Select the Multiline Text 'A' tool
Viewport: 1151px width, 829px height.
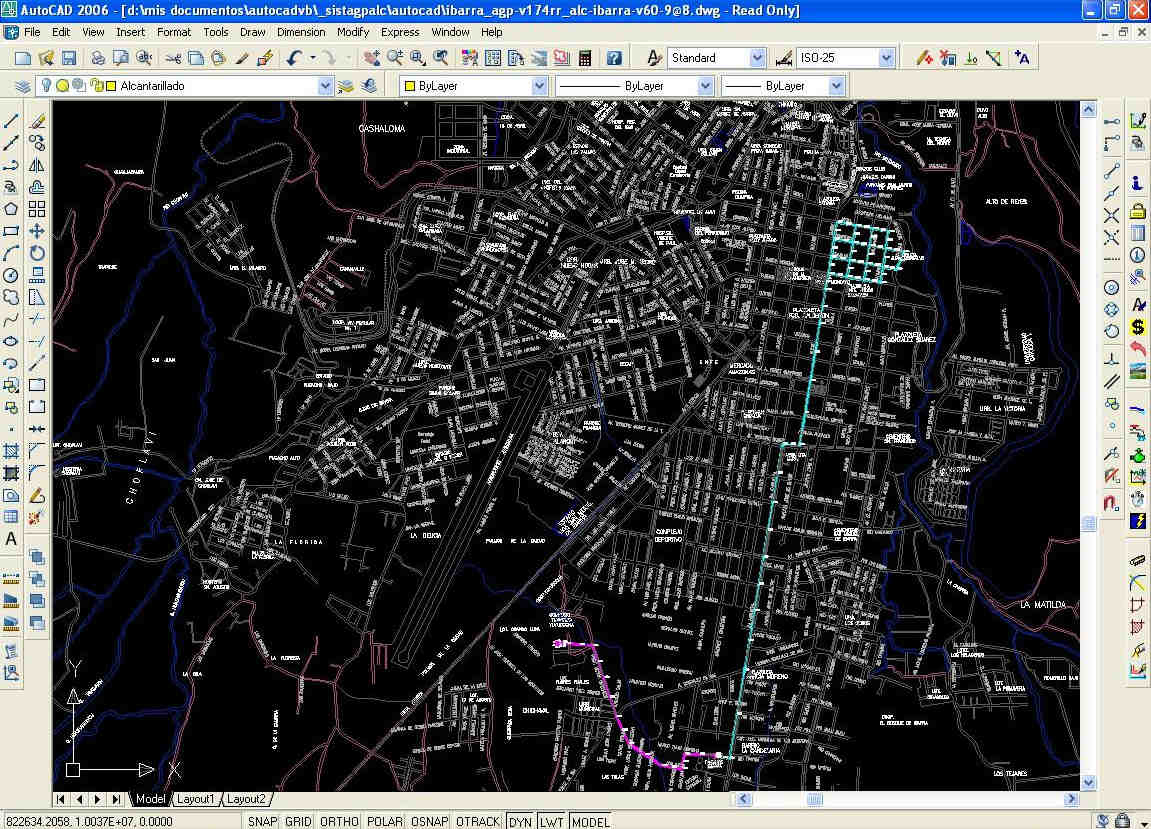pyautogui.click(x=11, y=539)
